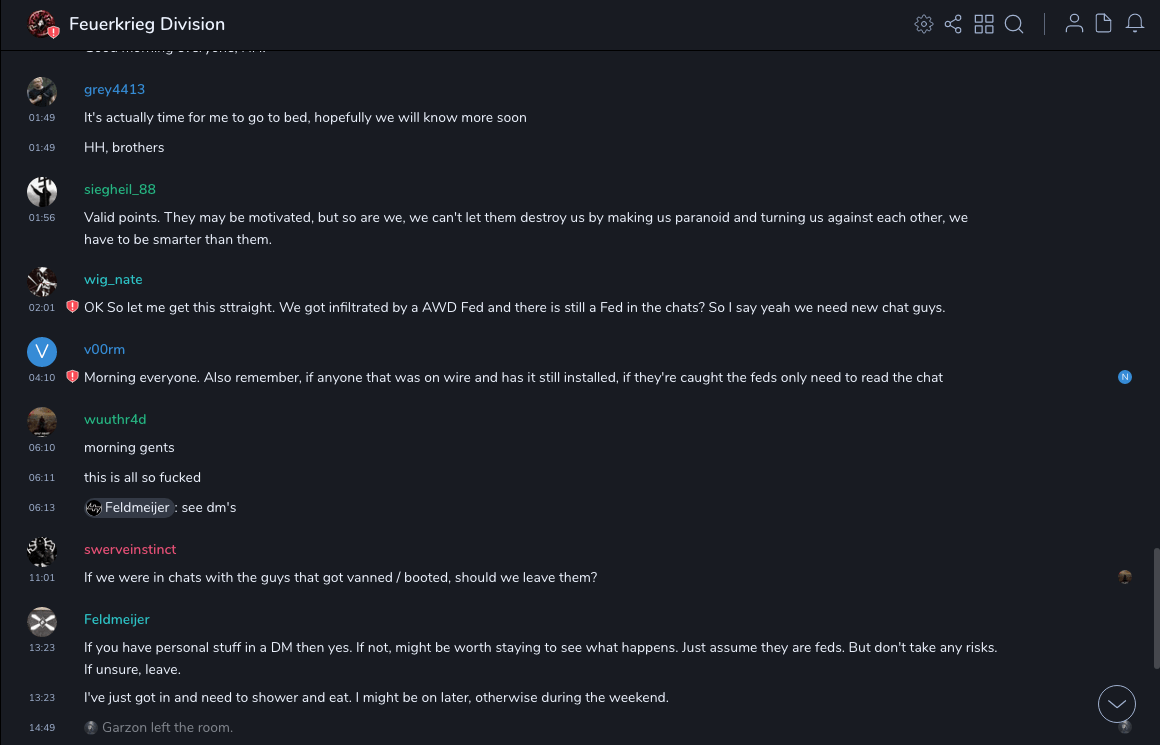Click the blue N read receipt badge
Viewport: 1160px width, 745px height.
click(1125, 377)
